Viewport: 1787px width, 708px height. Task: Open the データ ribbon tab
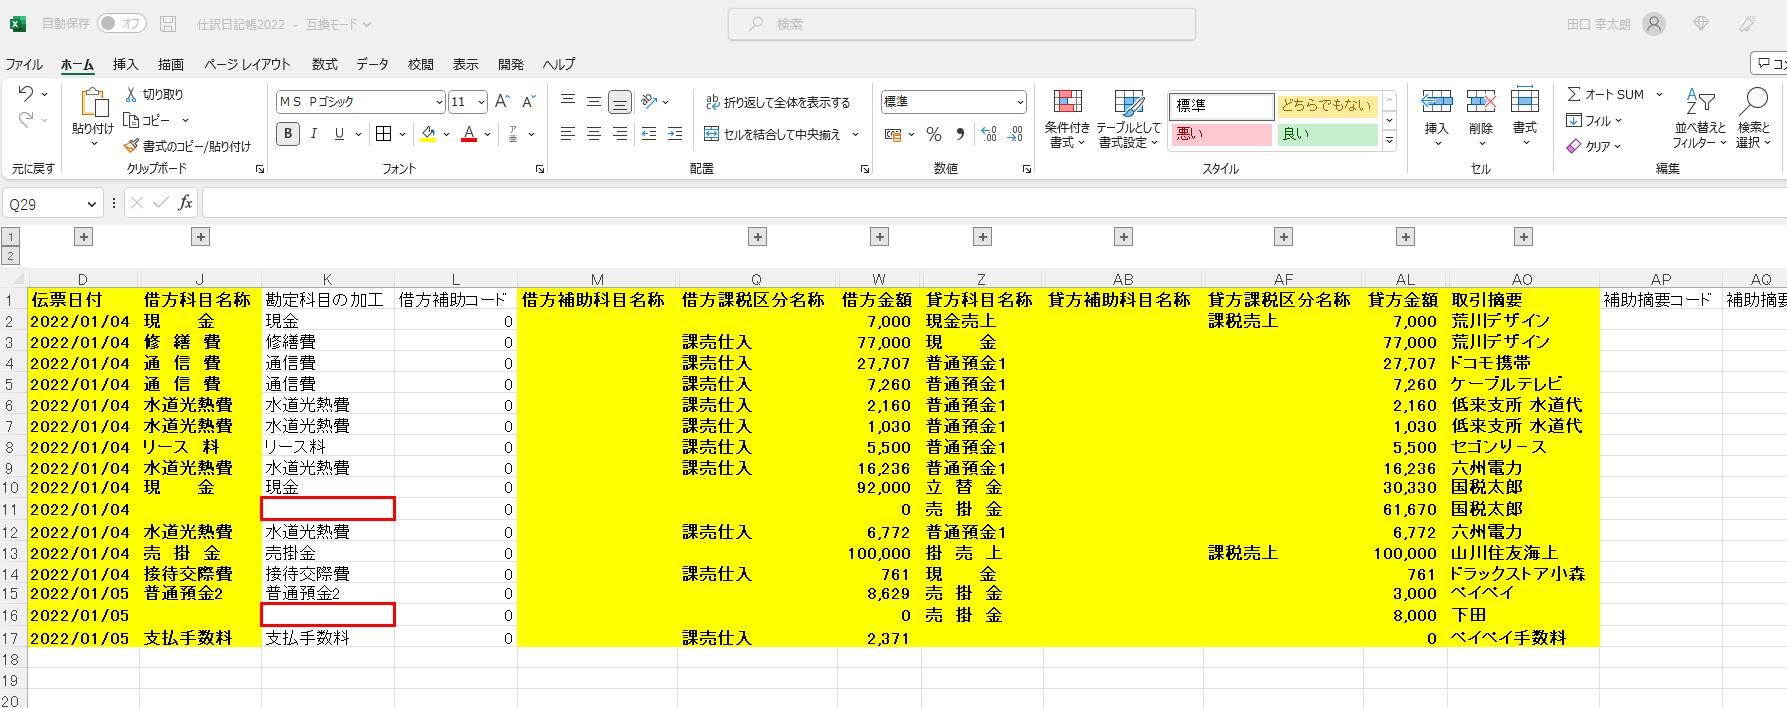pos(372,64)
